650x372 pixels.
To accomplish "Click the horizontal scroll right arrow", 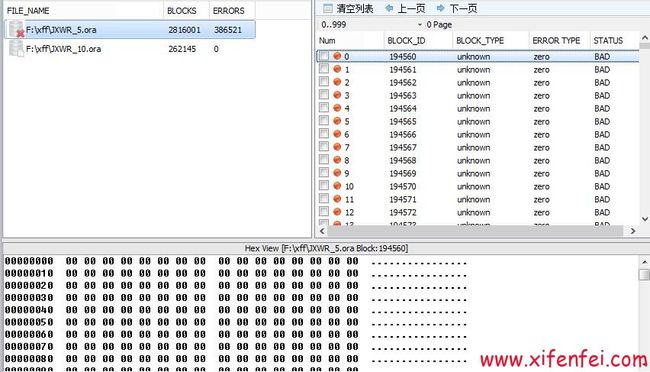I will (633, 231).
